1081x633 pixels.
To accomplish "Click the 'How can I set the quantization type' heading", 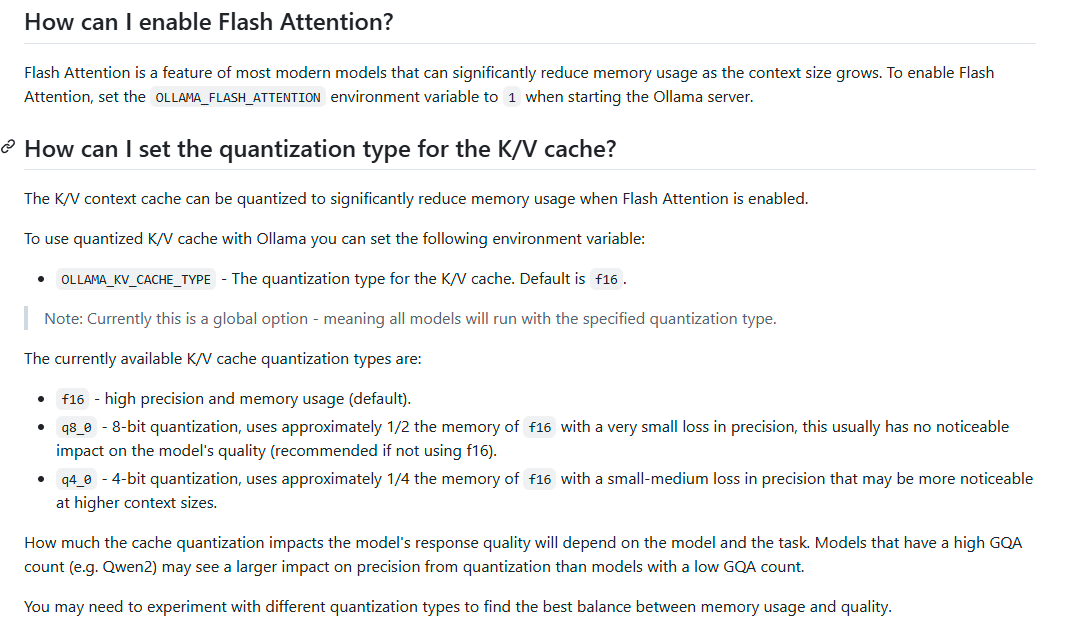I will pos(320,149).
